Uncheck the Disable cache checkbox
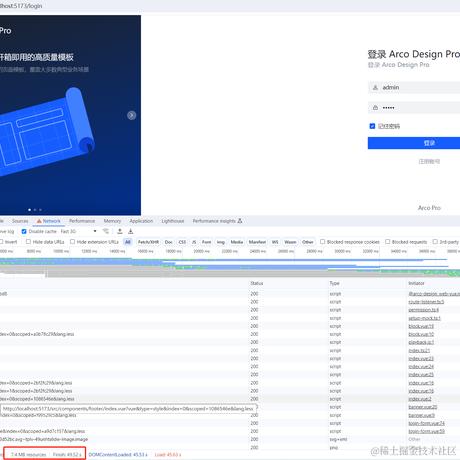The height and width of the screenshot is (460, 460). click(24, 231)
